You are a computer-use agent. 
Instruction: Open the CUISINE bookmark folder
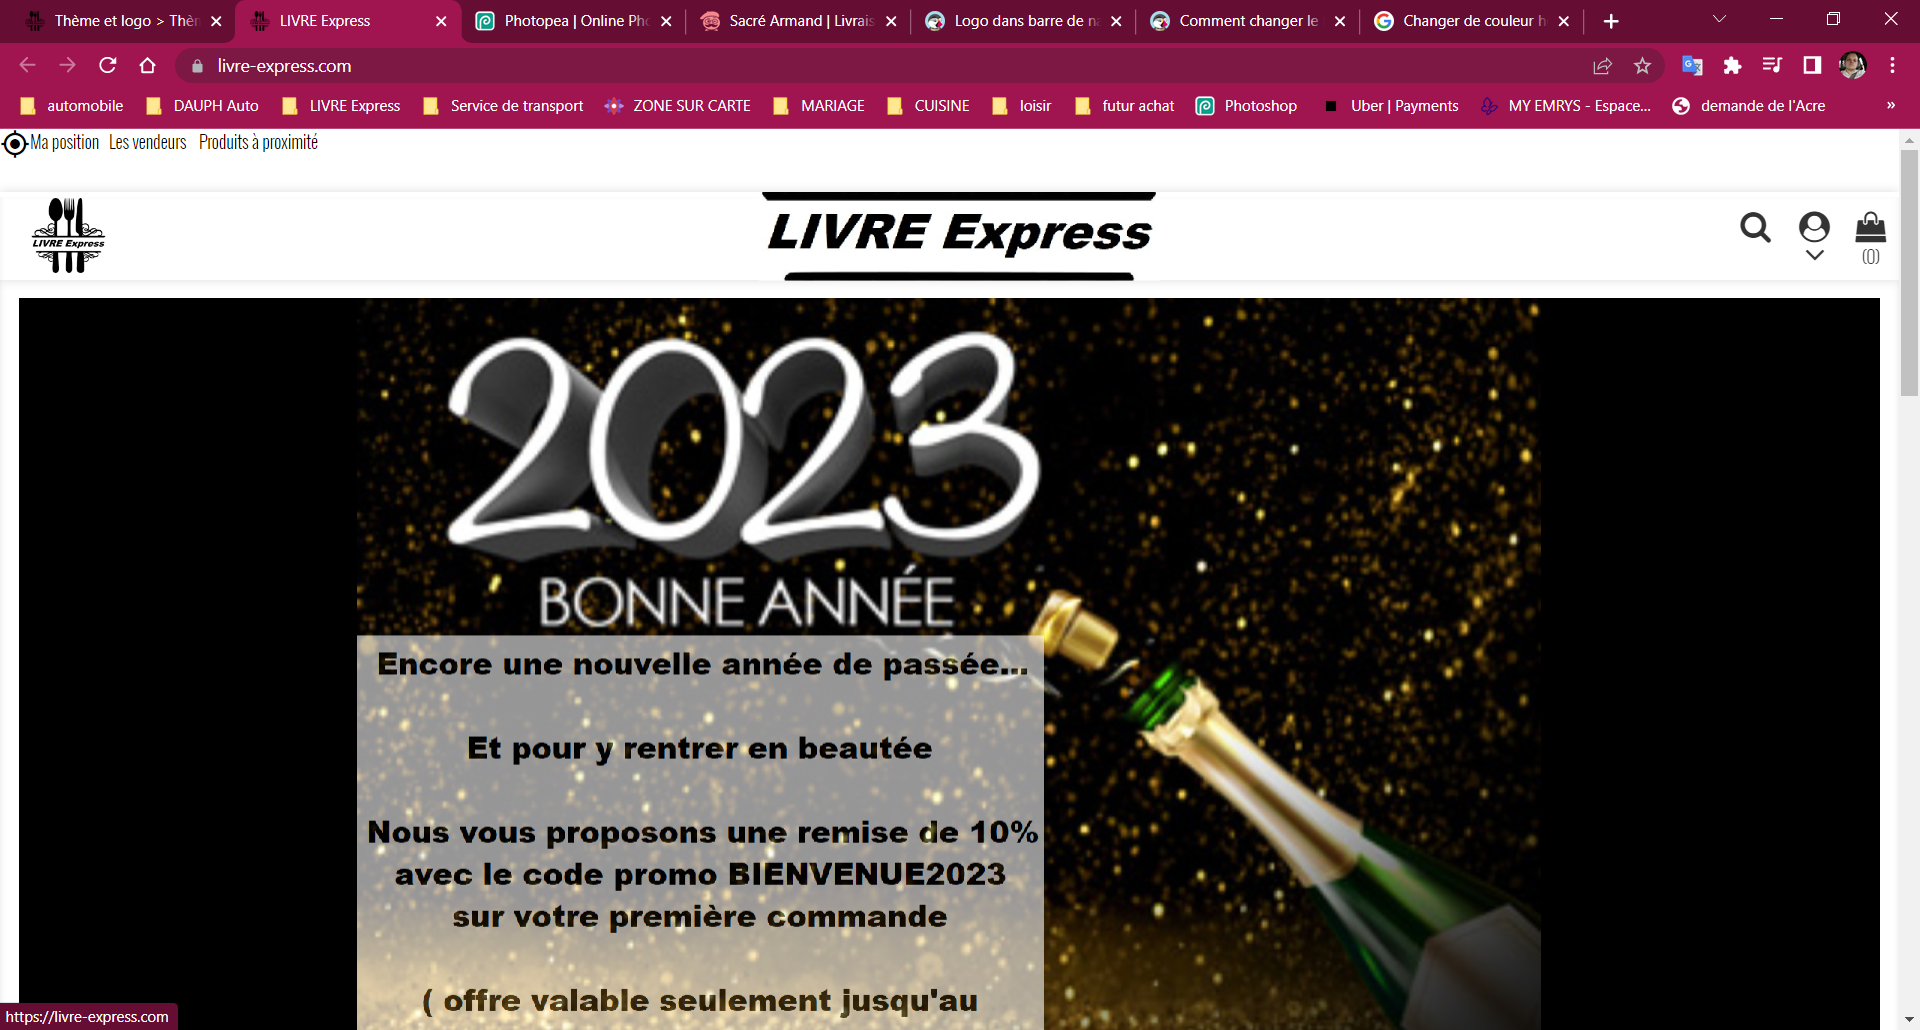tap(929, 106)
